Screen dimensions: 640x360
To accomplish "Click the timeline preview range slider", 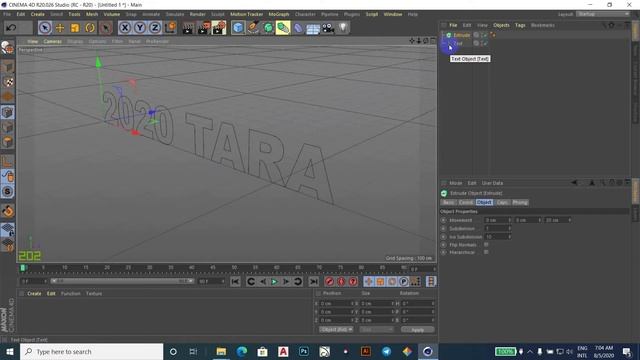I will pyautogui.click(x=122, y=281).
